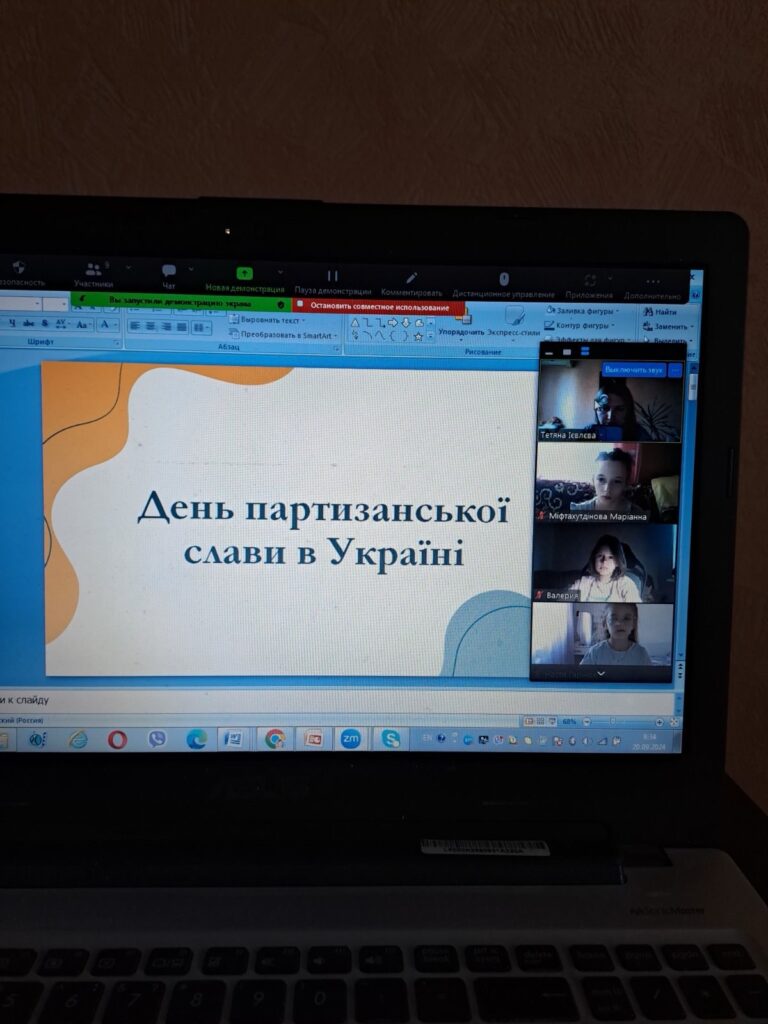Expand arrow next to Участники
The height and width of the screenshot is (1024, 768).
click(128, 267)
